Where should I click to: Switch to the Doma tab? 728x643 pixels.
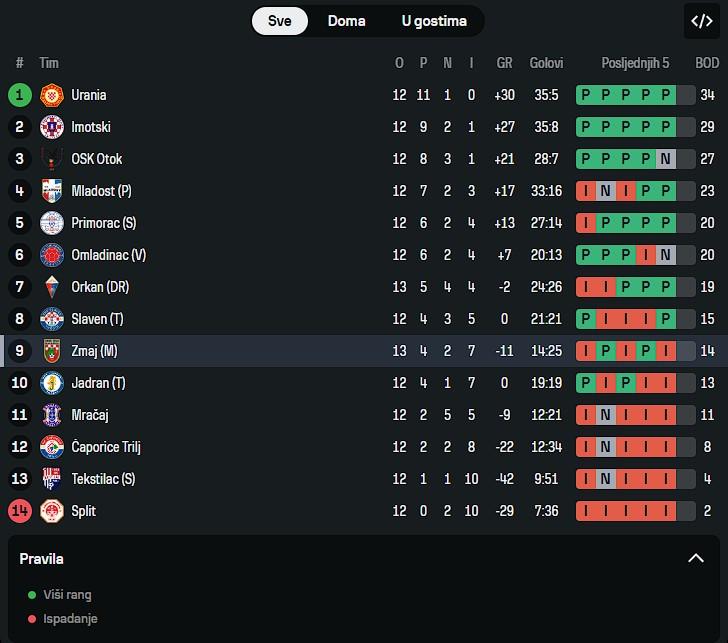[x=346, y=21]
